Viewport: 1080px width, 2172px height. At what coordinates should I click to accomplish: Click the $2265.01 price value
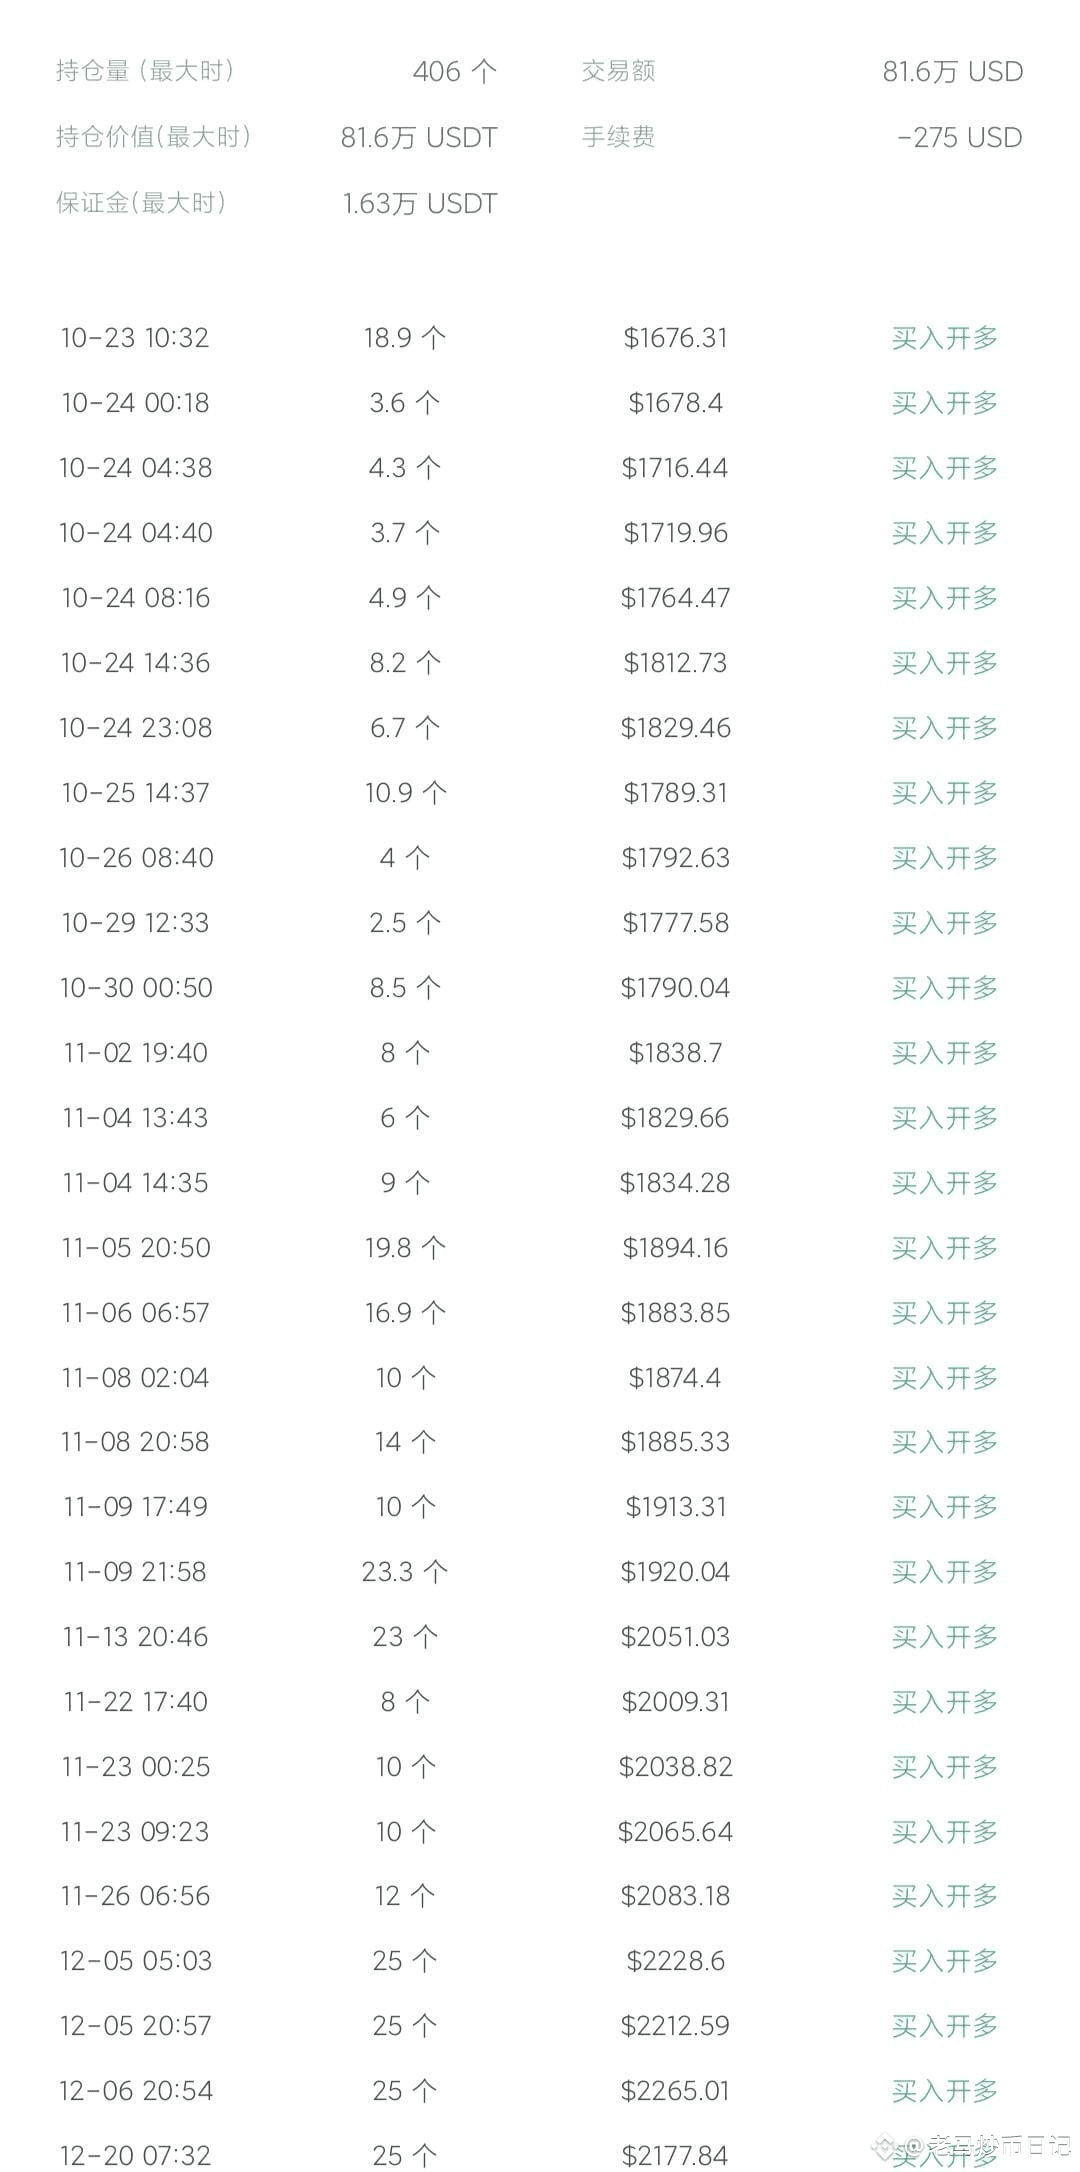pos(675,2091)
